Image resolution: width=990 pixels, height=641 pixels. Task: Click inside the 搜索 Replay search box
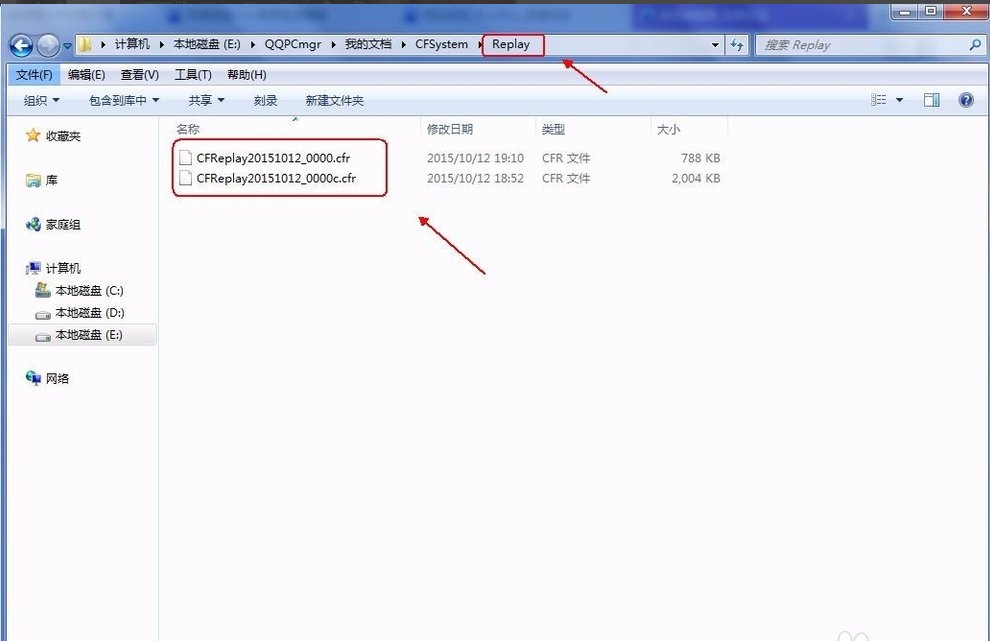860,44
